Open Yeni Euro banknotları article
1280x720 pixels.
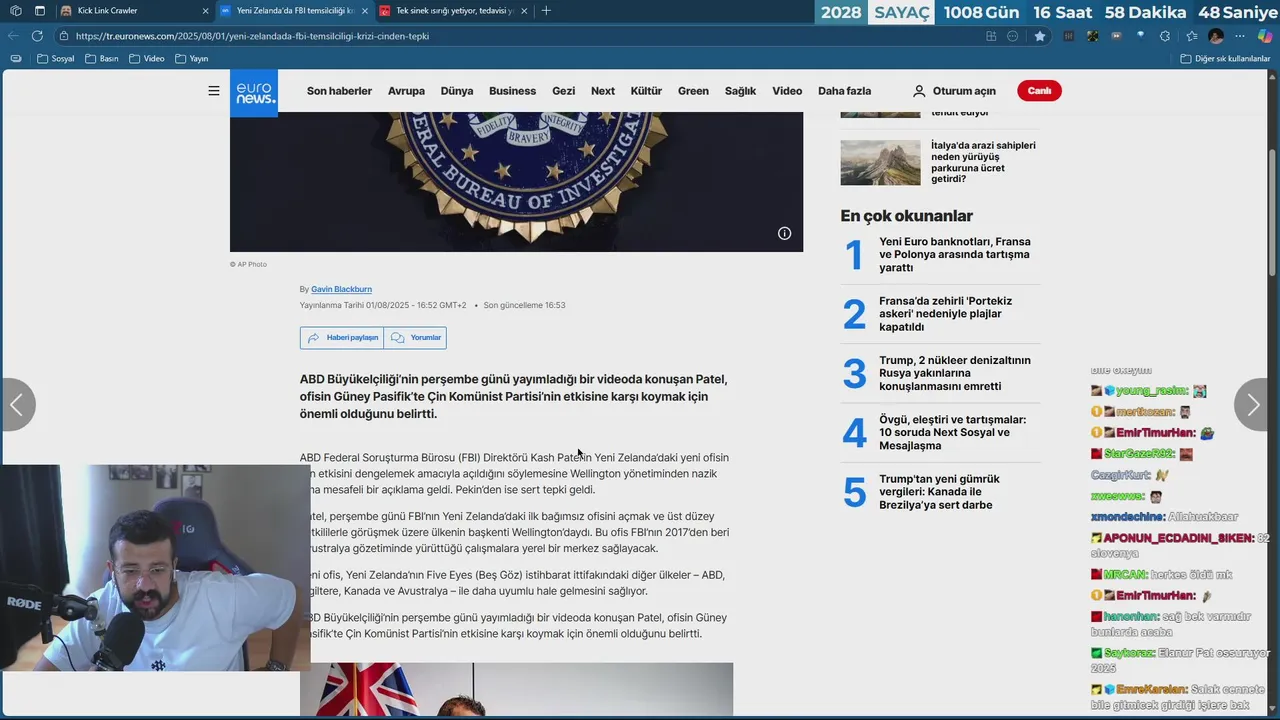(x=954, y=255)
